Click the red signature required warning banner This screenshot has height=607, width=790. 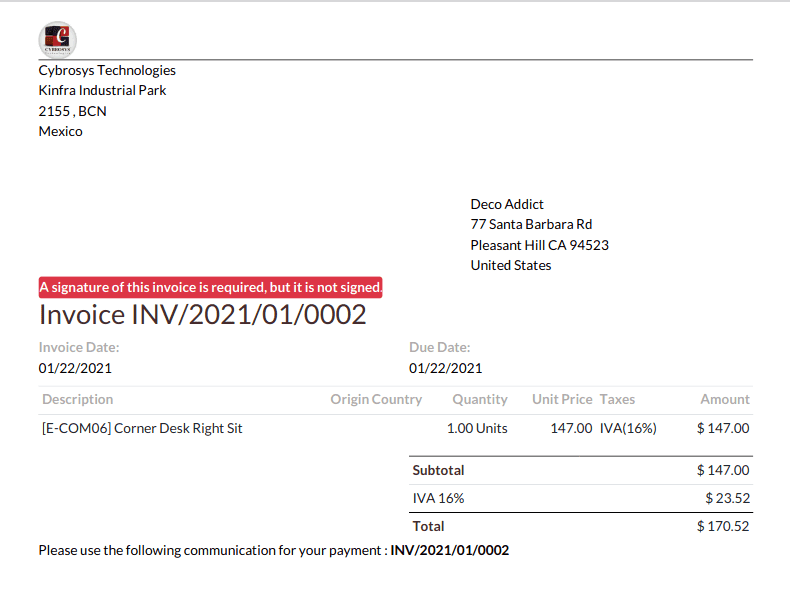tap(211, 287)
